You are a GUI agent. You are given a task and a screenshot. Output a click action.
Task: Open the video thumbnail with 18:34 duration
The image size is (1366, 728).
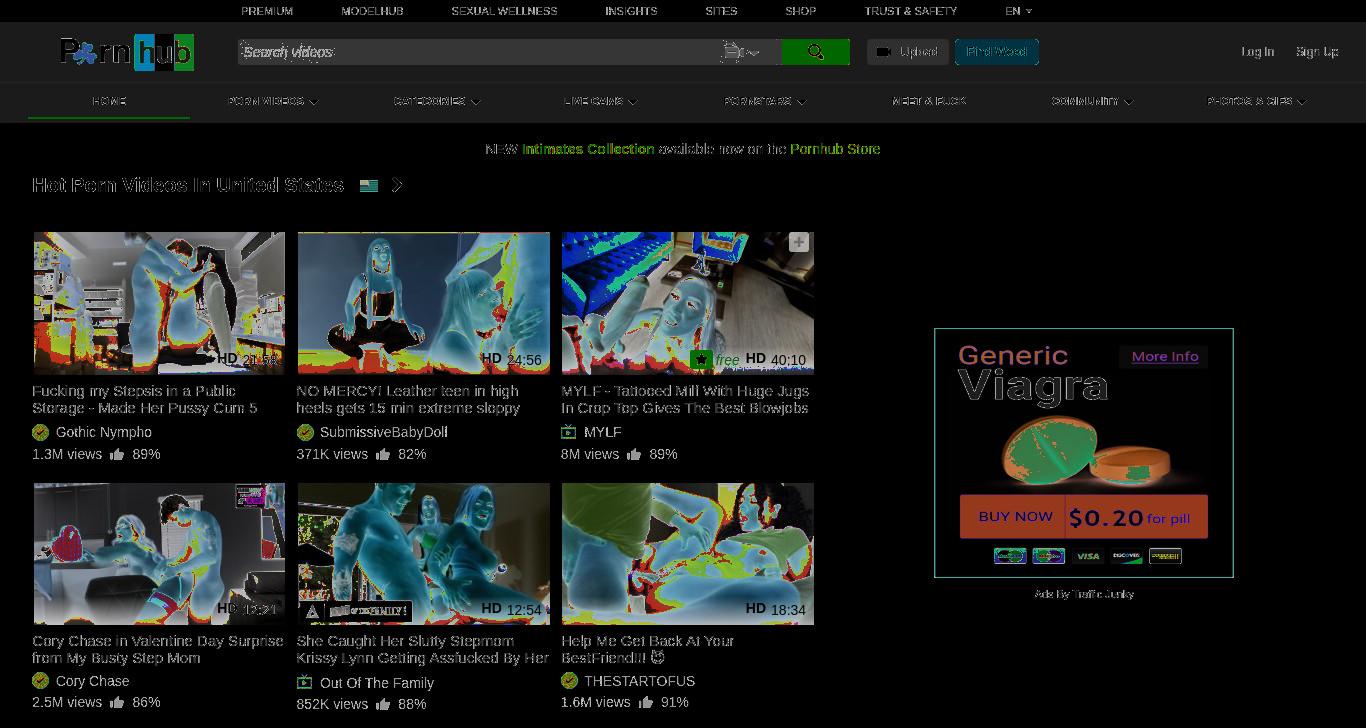coord(688,554)
